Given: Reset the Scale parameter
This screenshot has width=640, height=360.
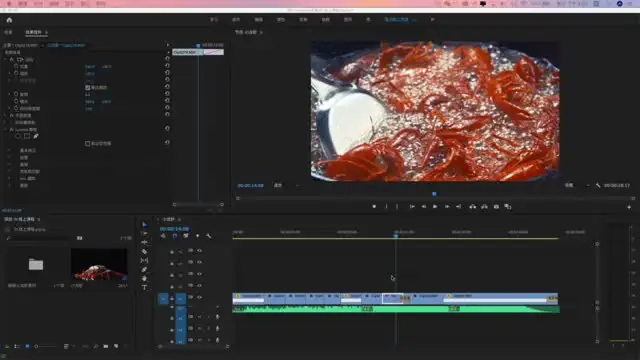Looking at the screenshot, I should point(167,73).
